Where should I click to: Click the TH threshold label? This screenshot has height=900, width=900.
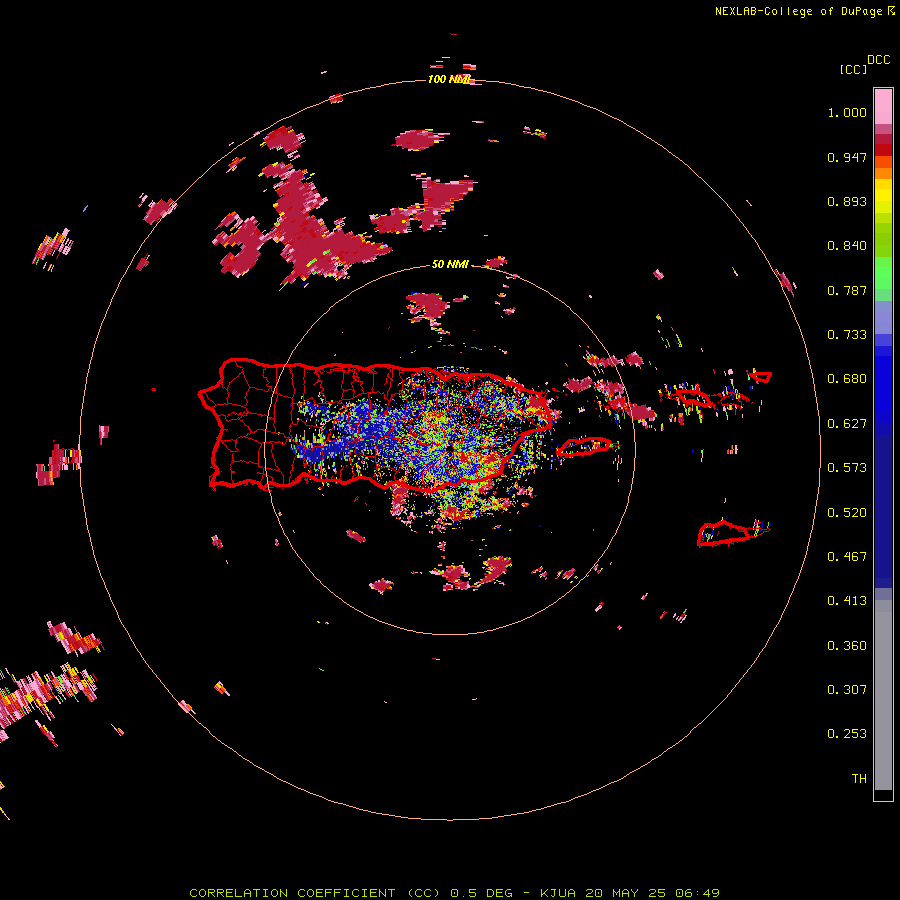[859, 779]
